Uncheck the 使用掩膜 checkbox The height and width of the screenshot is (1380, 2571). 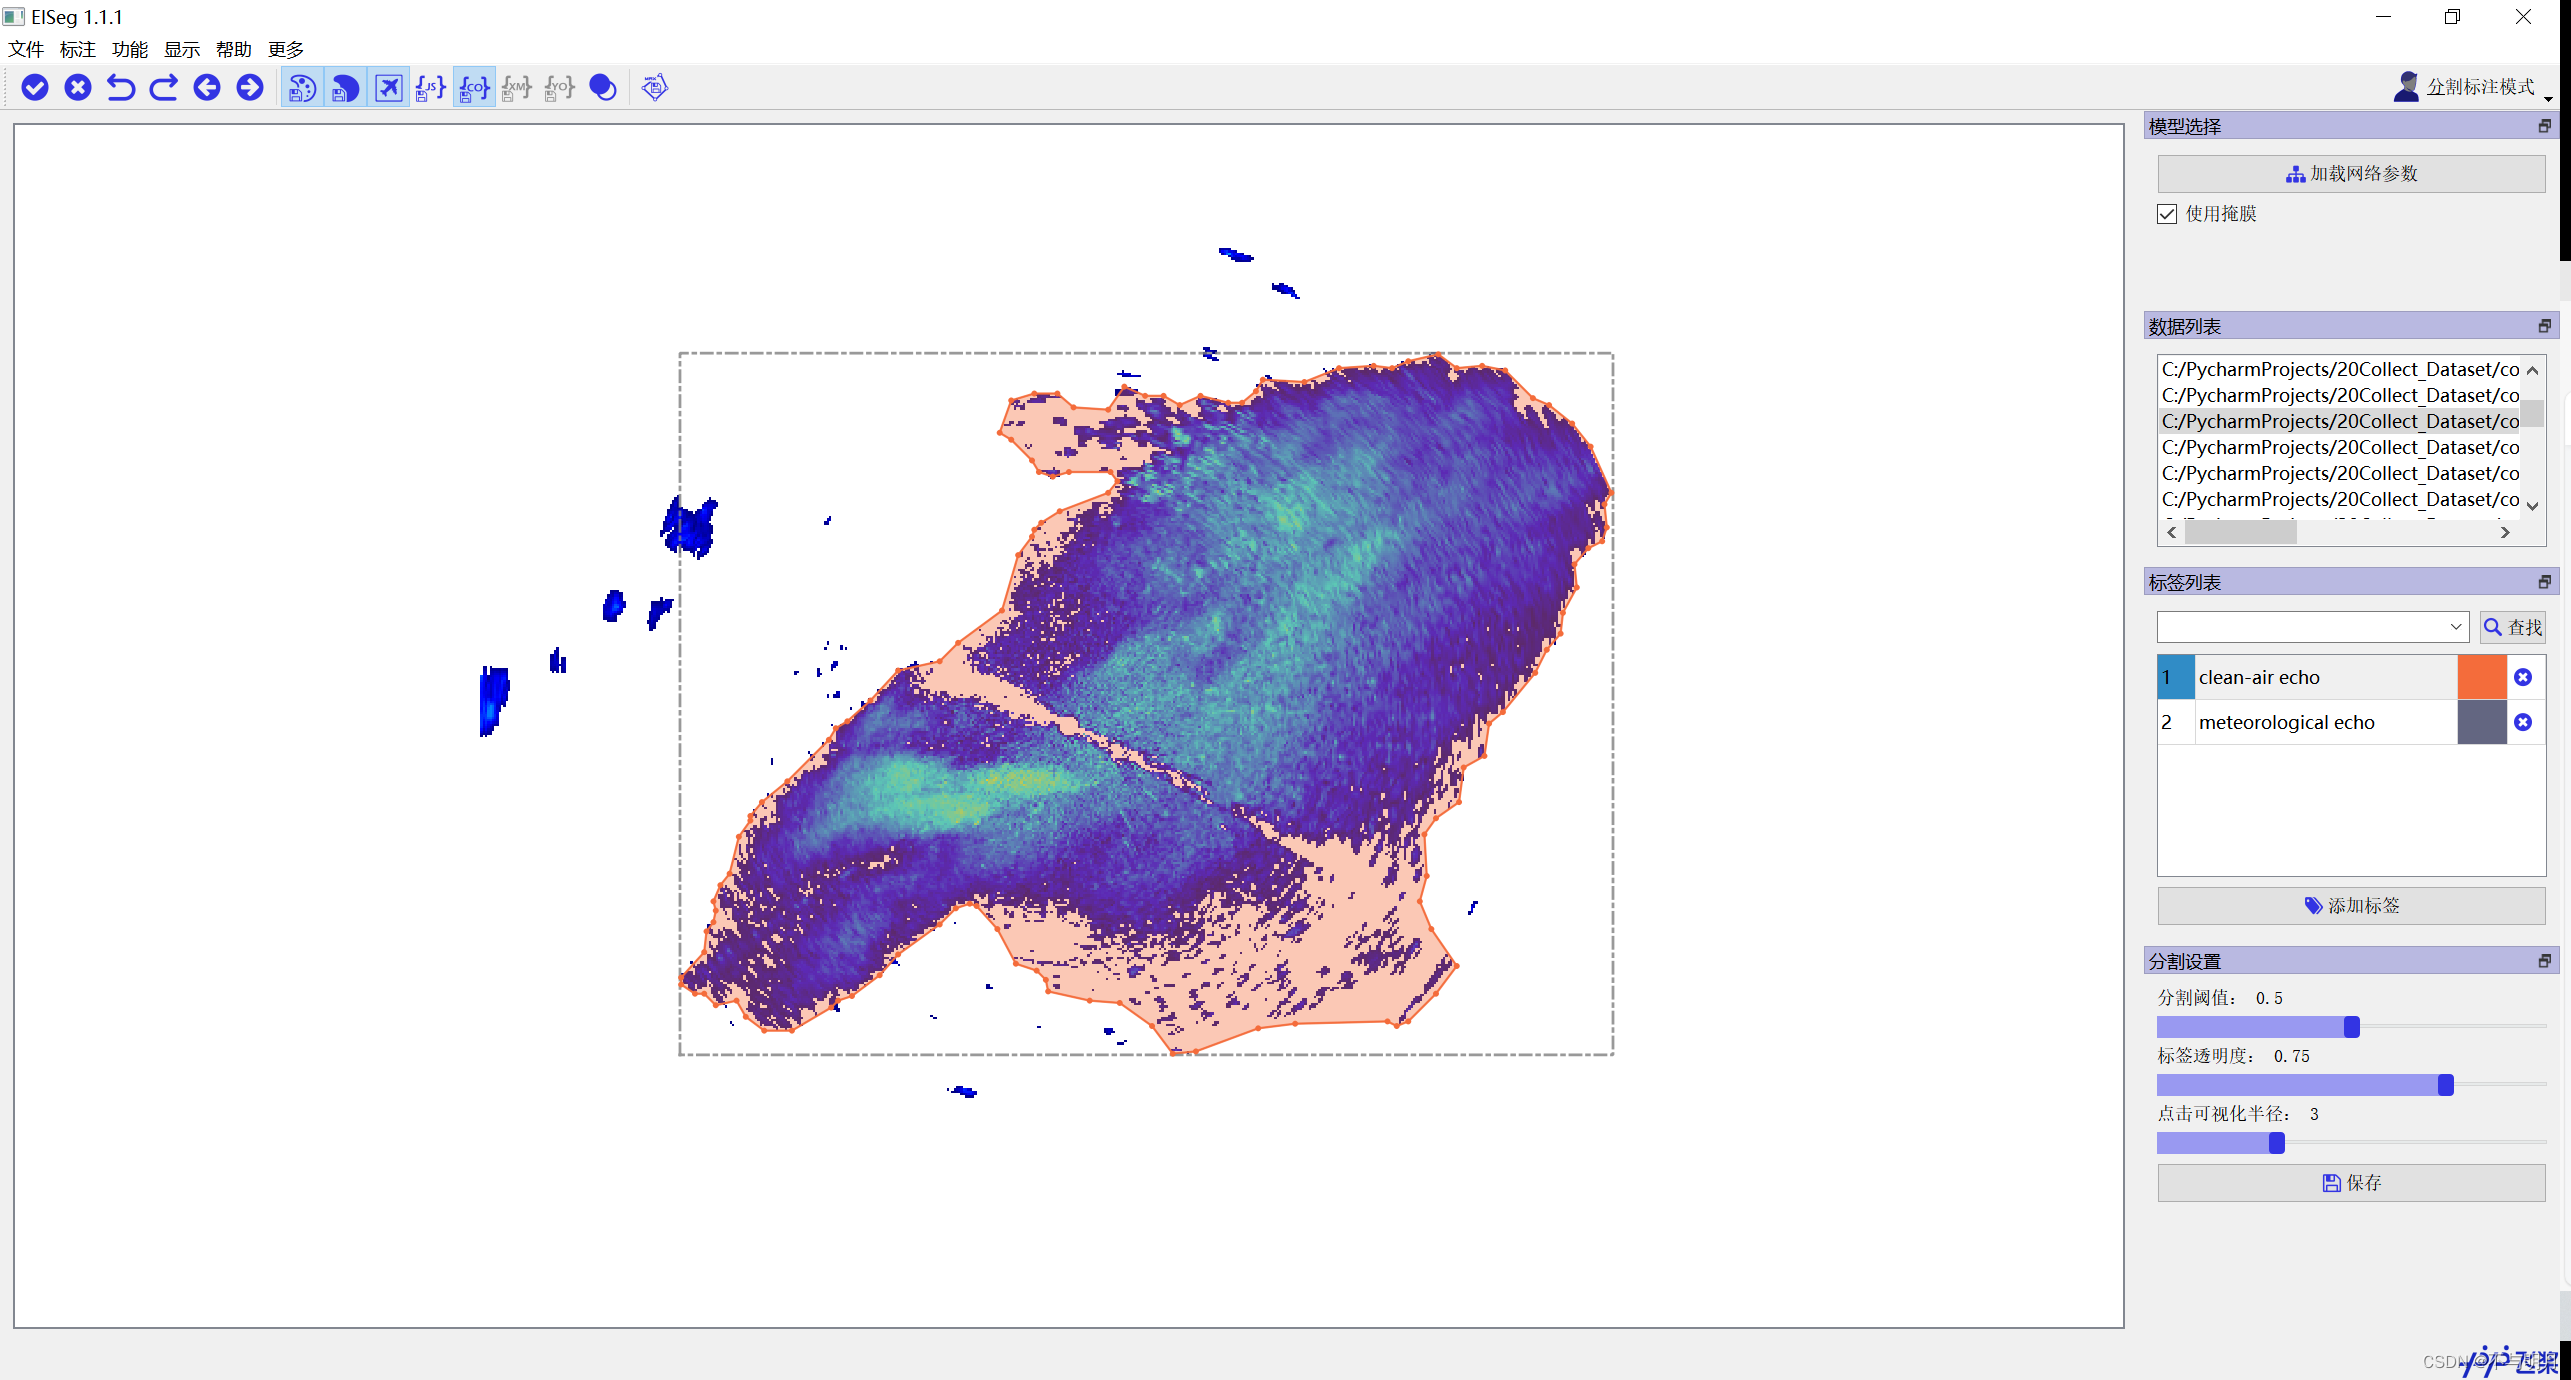[2167, 214]
